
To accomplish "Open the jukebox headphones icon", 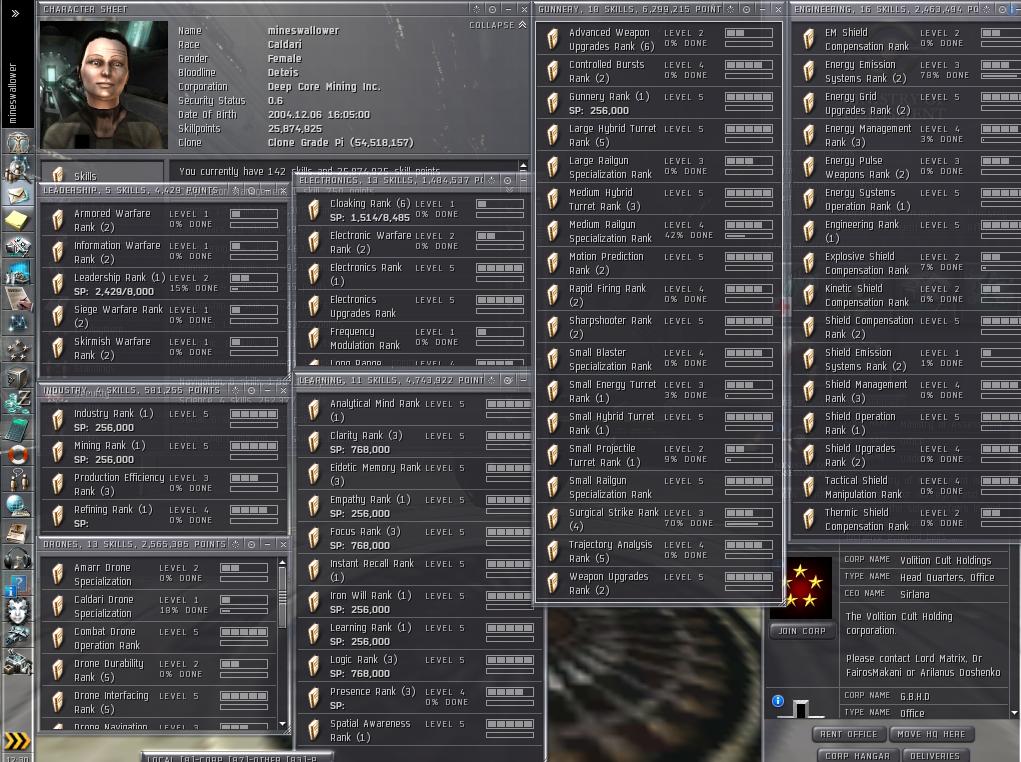I will [x=18, y=558].
